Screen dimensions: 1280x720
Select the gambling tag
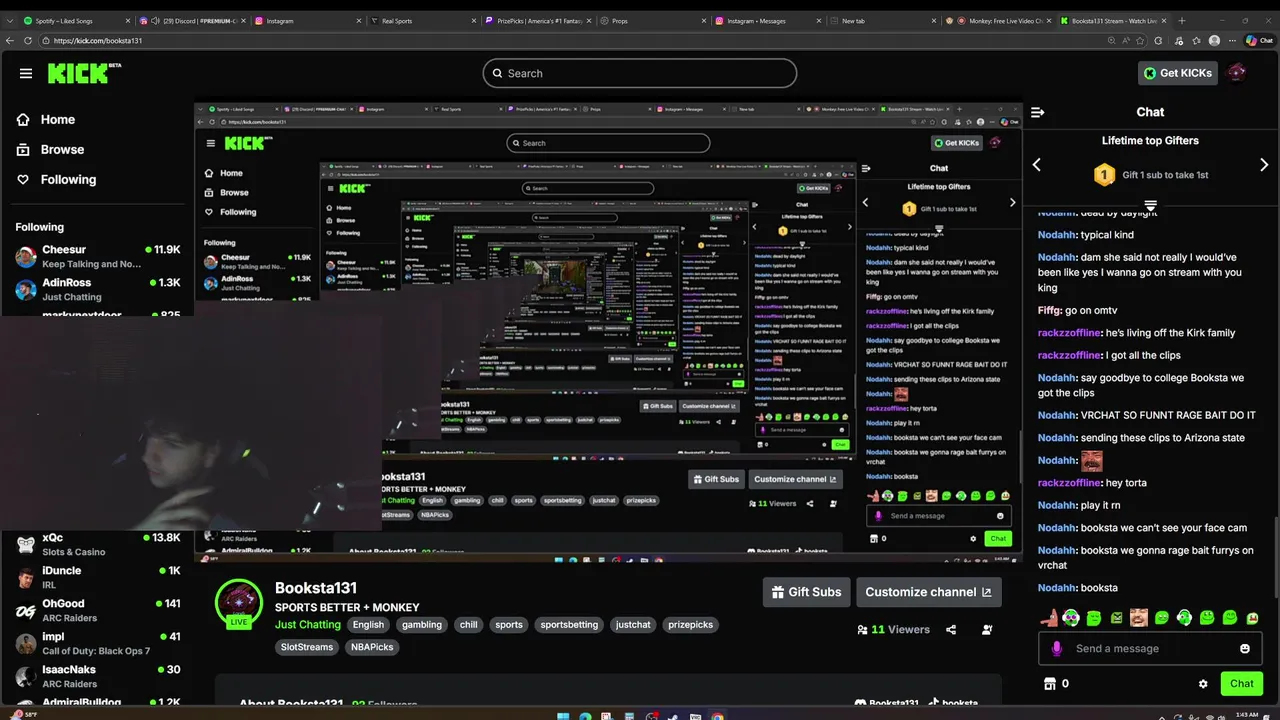click(422, 625)
